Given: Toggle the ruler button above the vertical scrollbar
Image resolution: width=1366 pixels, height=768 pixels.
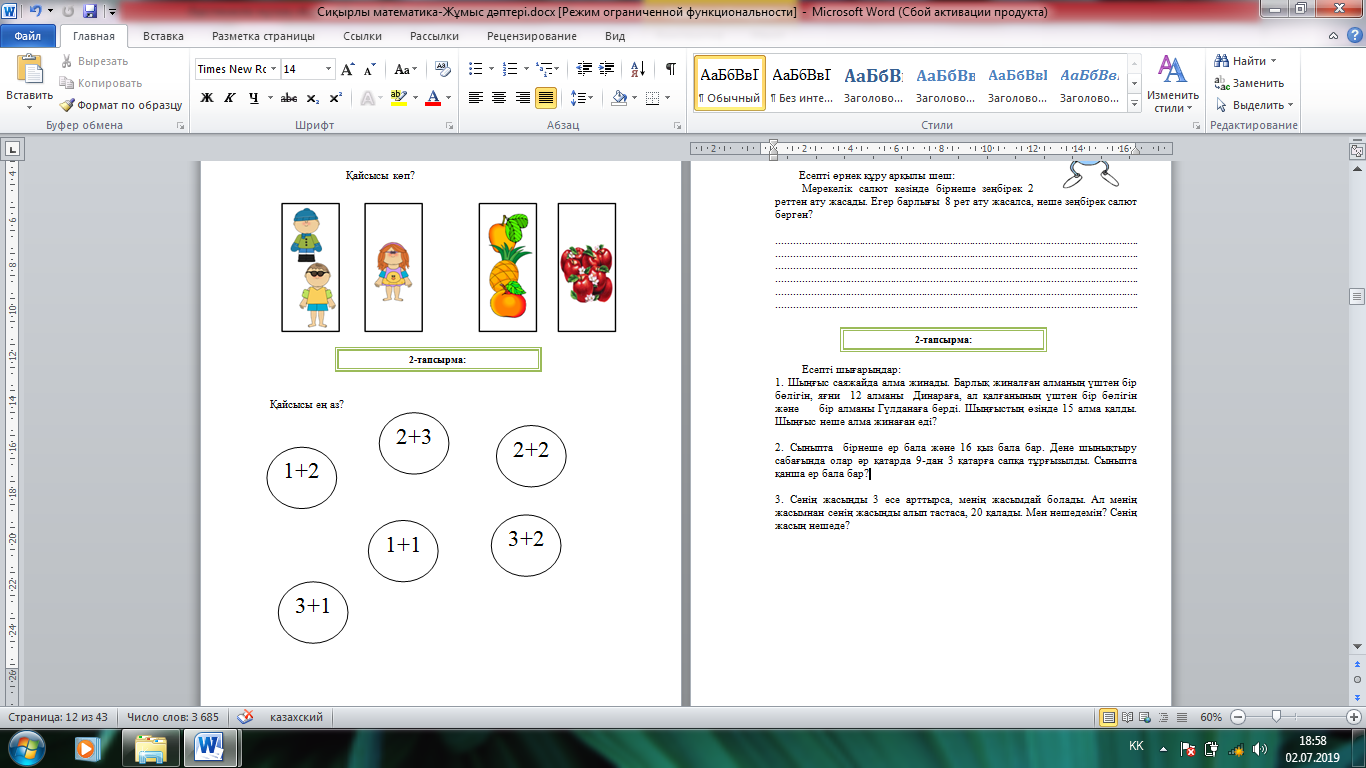Looking at the screenshot, I should click(1357, 149).
